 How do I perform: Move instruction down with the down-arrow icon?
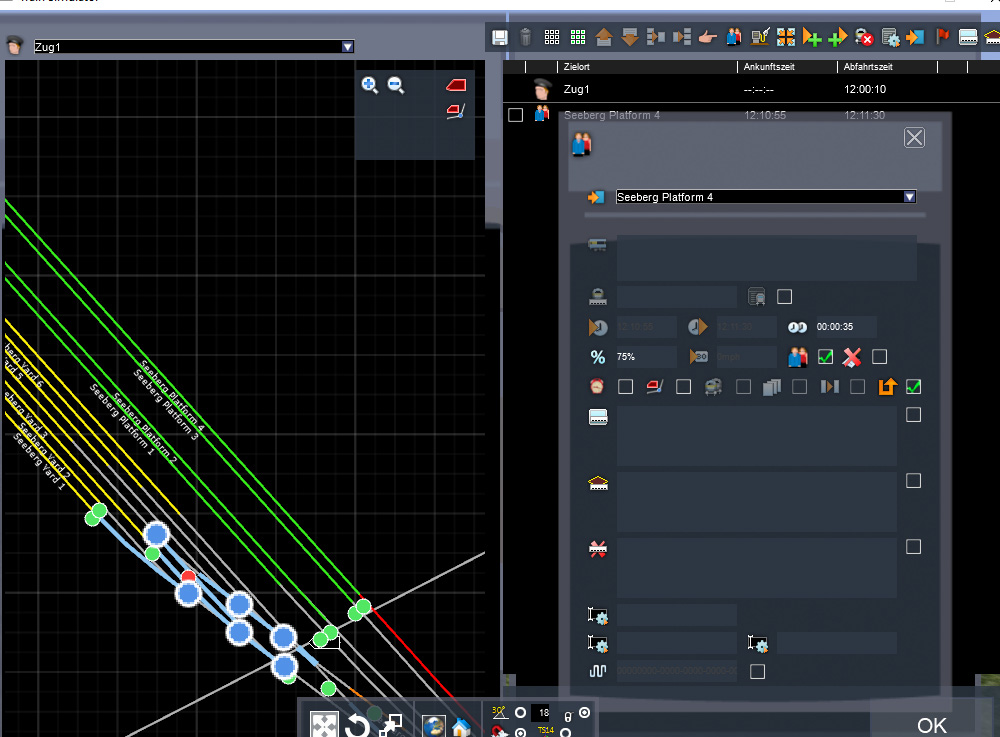tap(630, 38)
